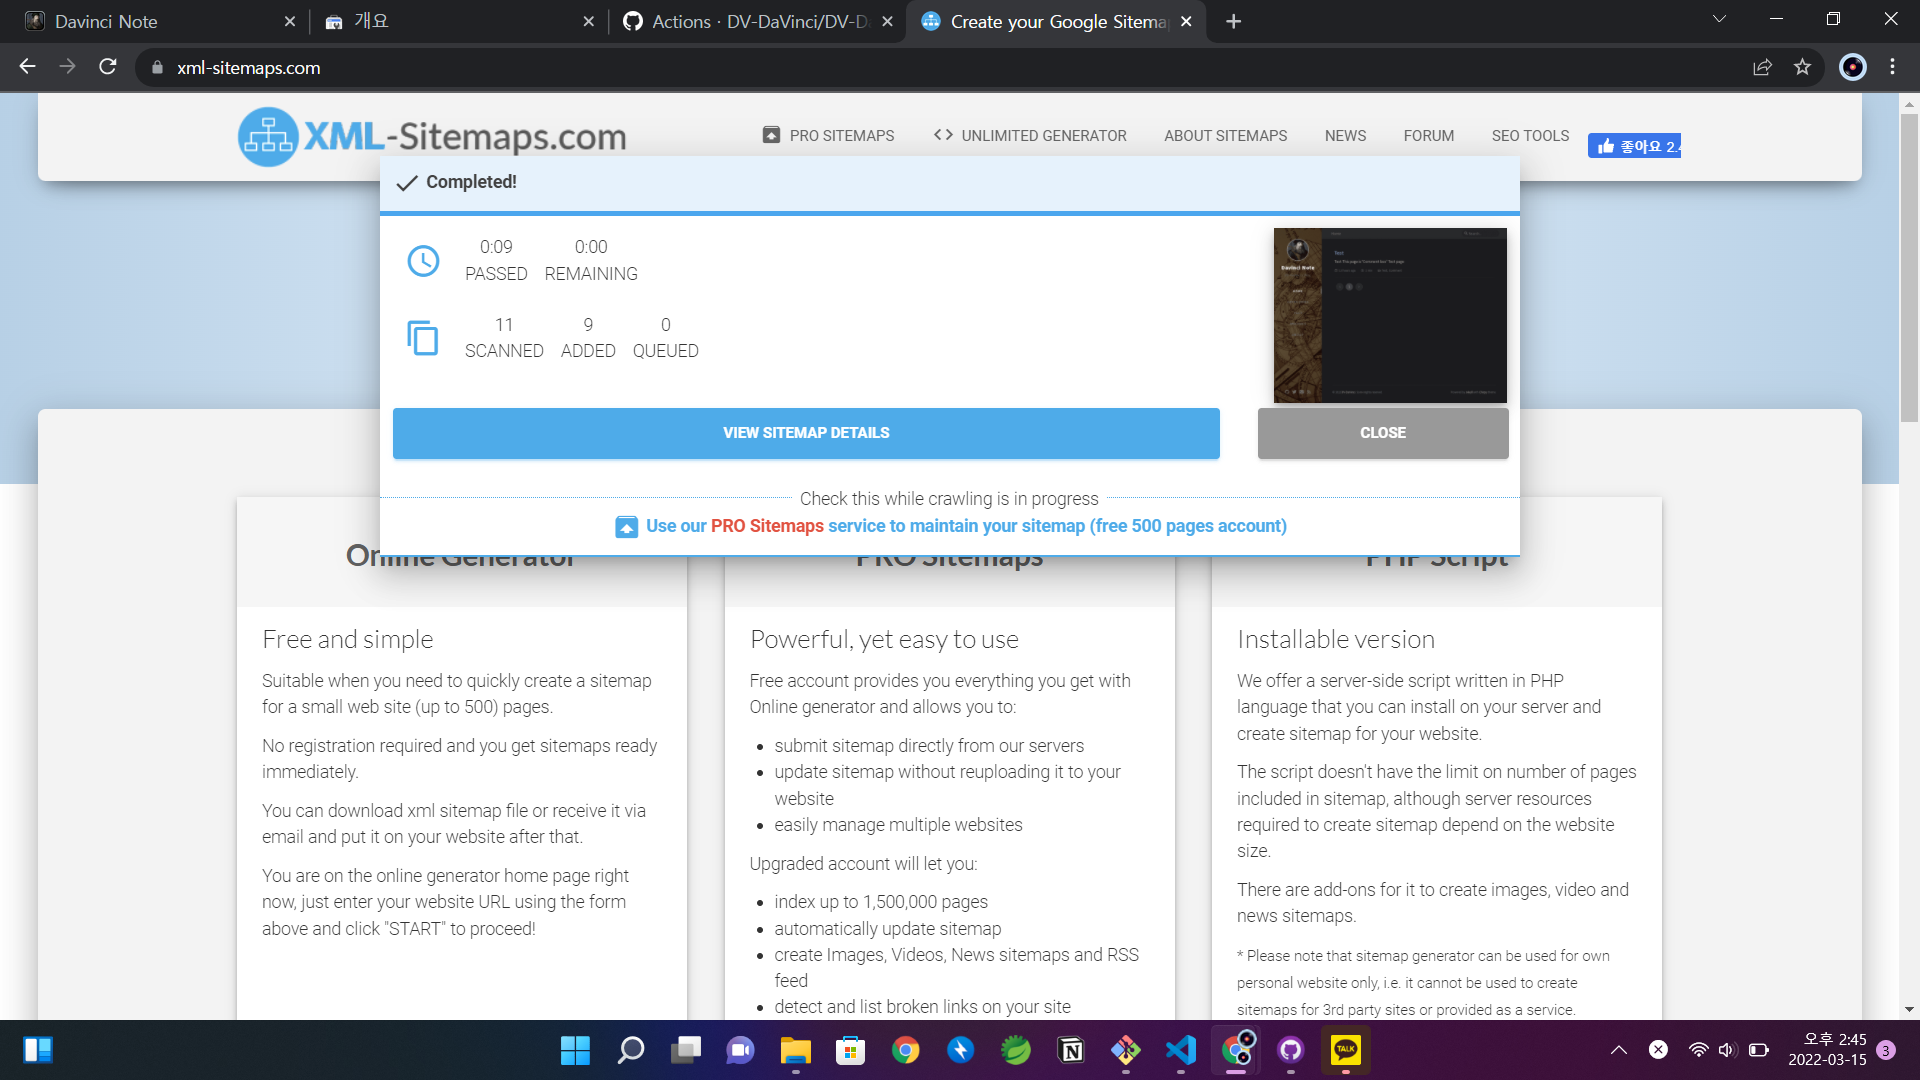
Task: Bookmark this page with the star icon
Action: [1802, 67]
